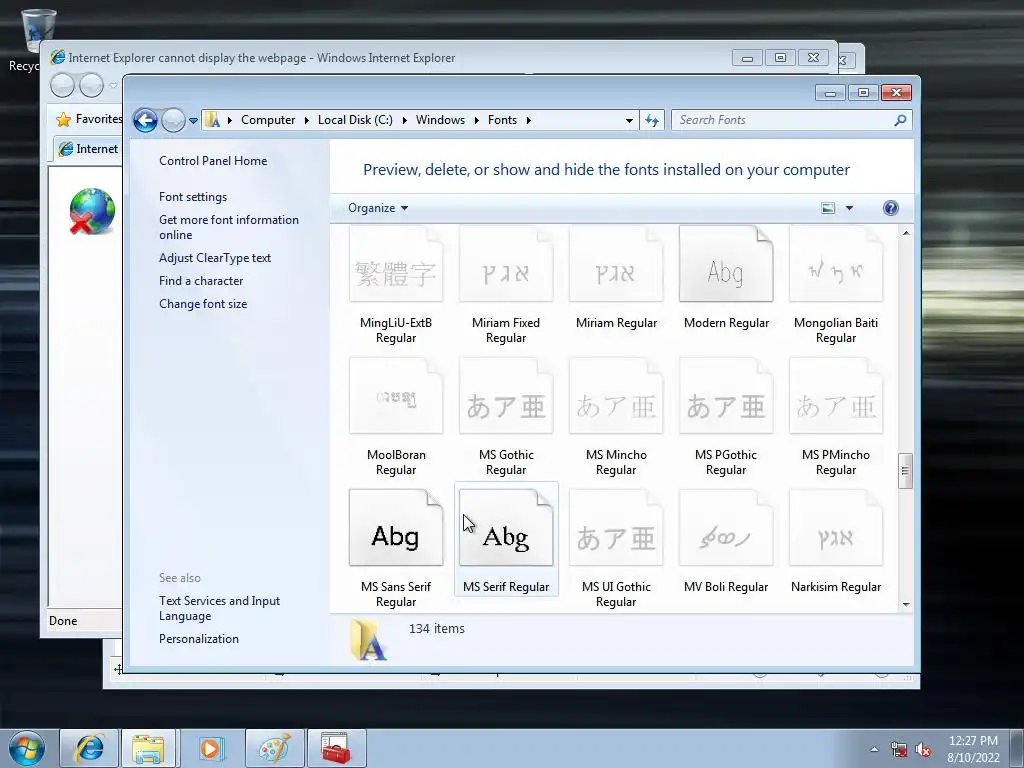
Task: Click the Forward navigation arrow in Fonts window
Action: click(x=173, y=120)
